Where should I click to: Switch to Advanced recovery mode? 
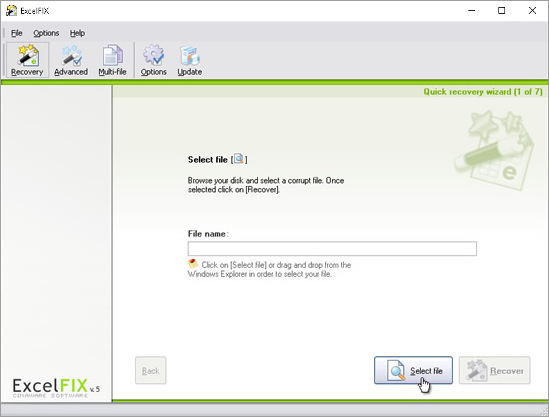point(71,60)
